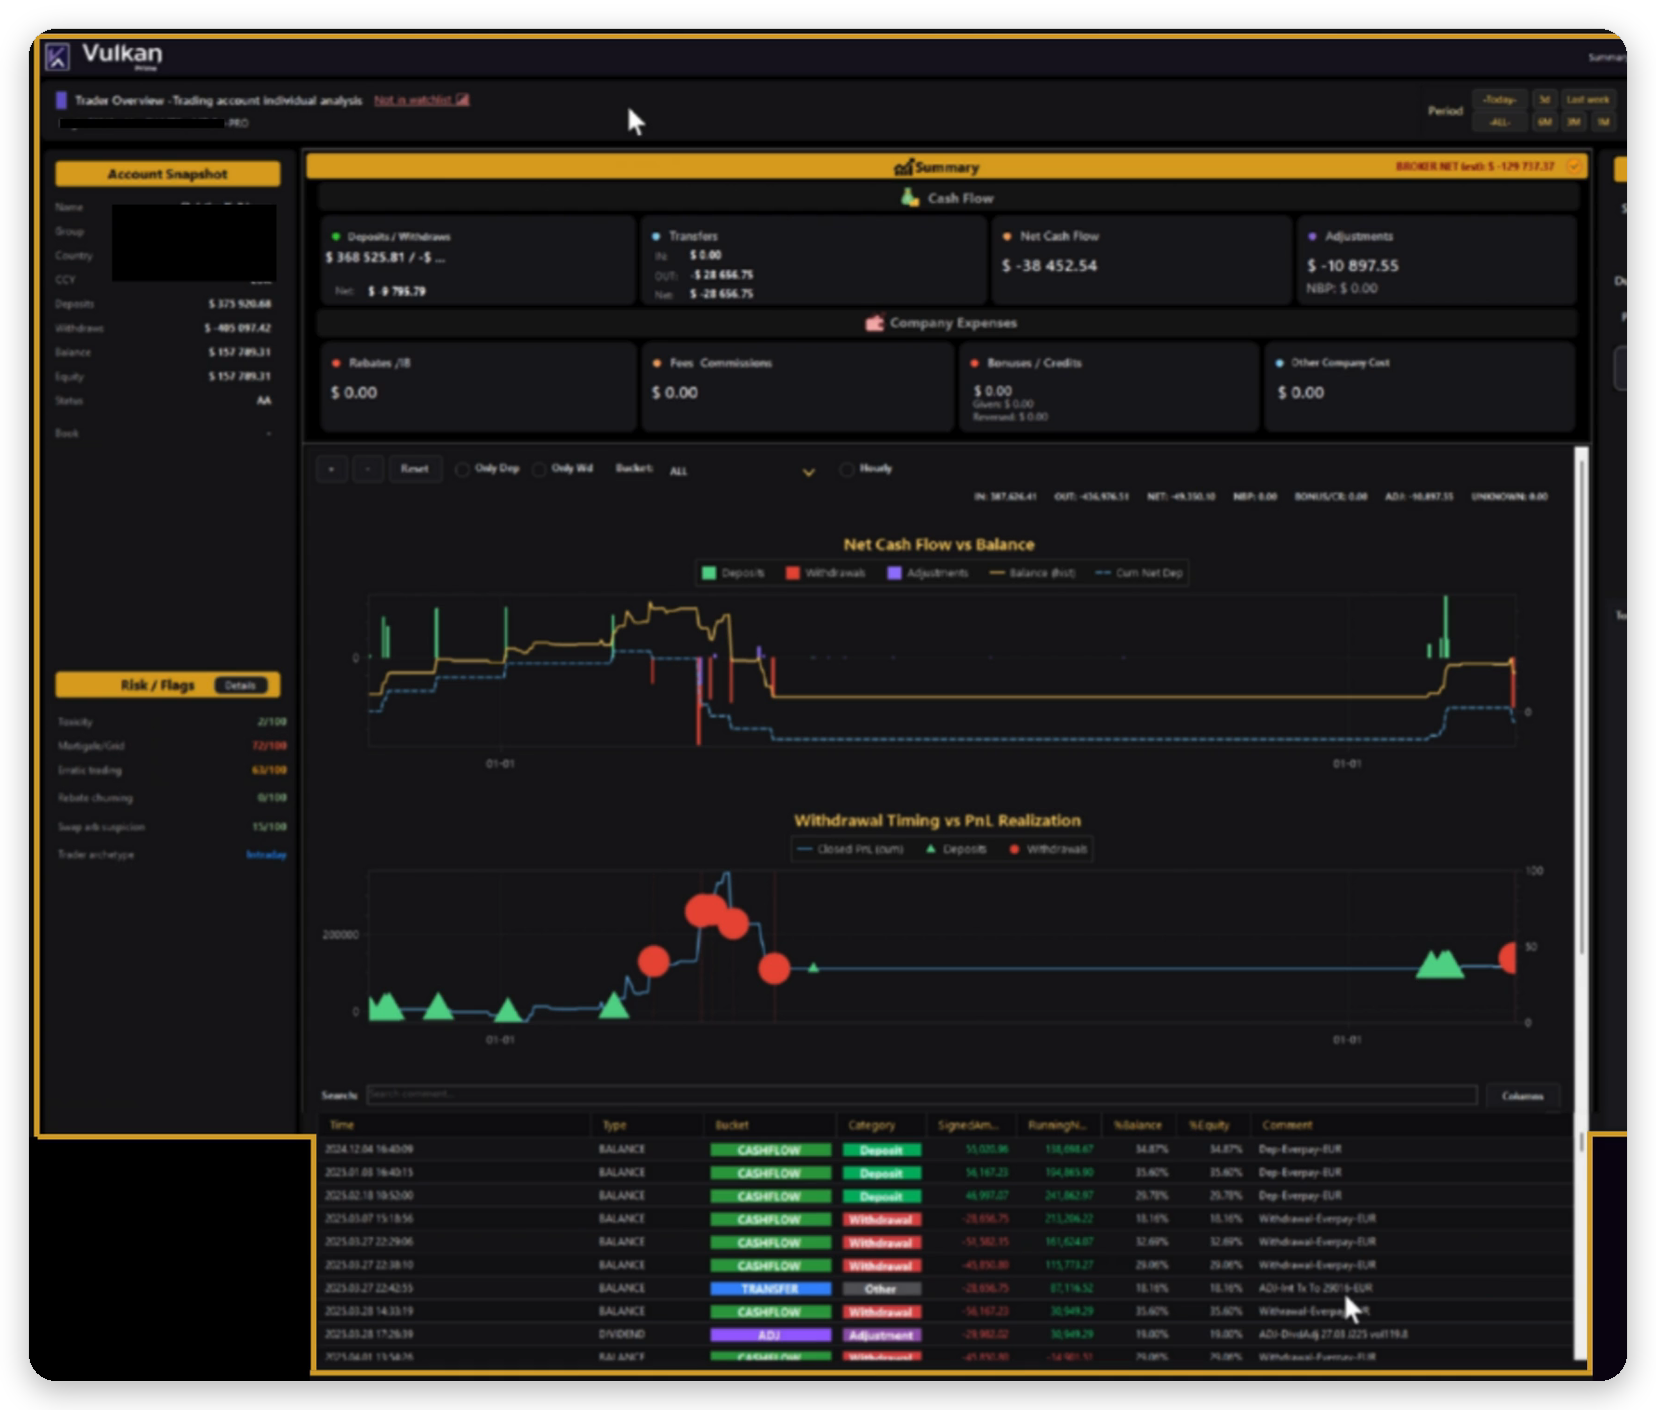This screenshot has height=1410, width=1656.
Task: Select the Last week period
Action: pos(1587,100)
